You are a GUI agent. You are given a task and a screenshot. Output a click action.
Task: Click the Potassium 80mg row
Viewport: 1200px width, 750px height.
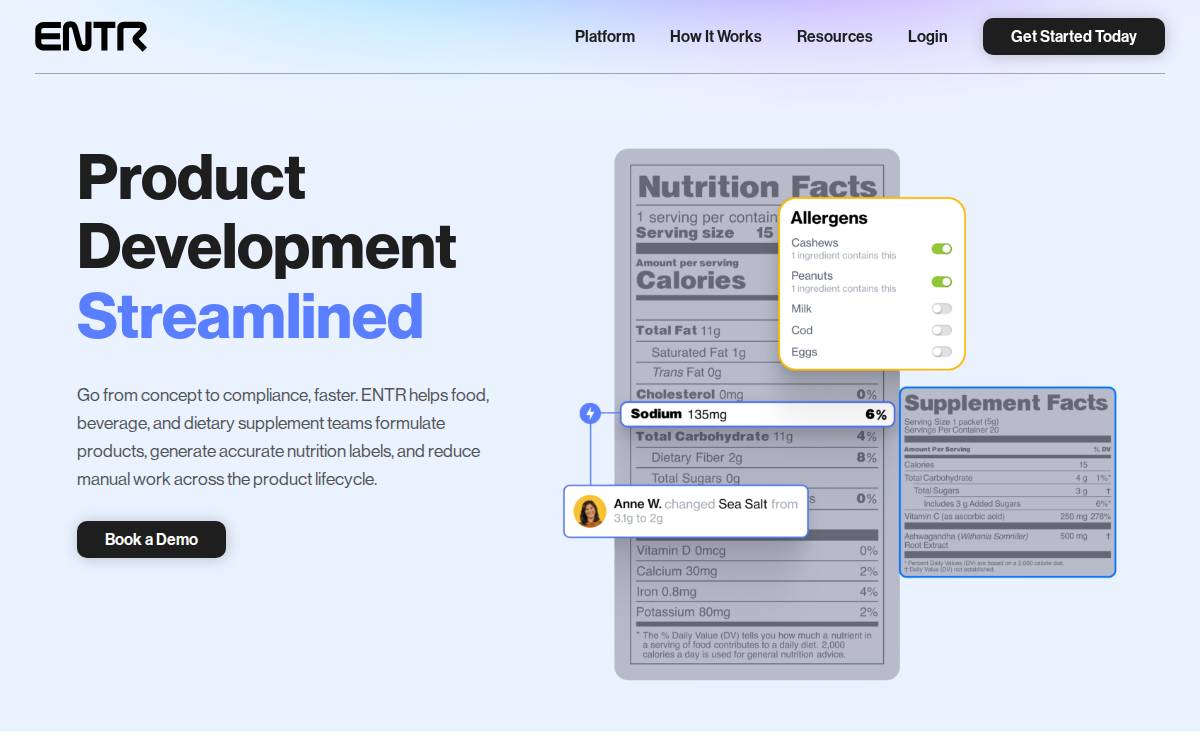[x=757, y=612]
